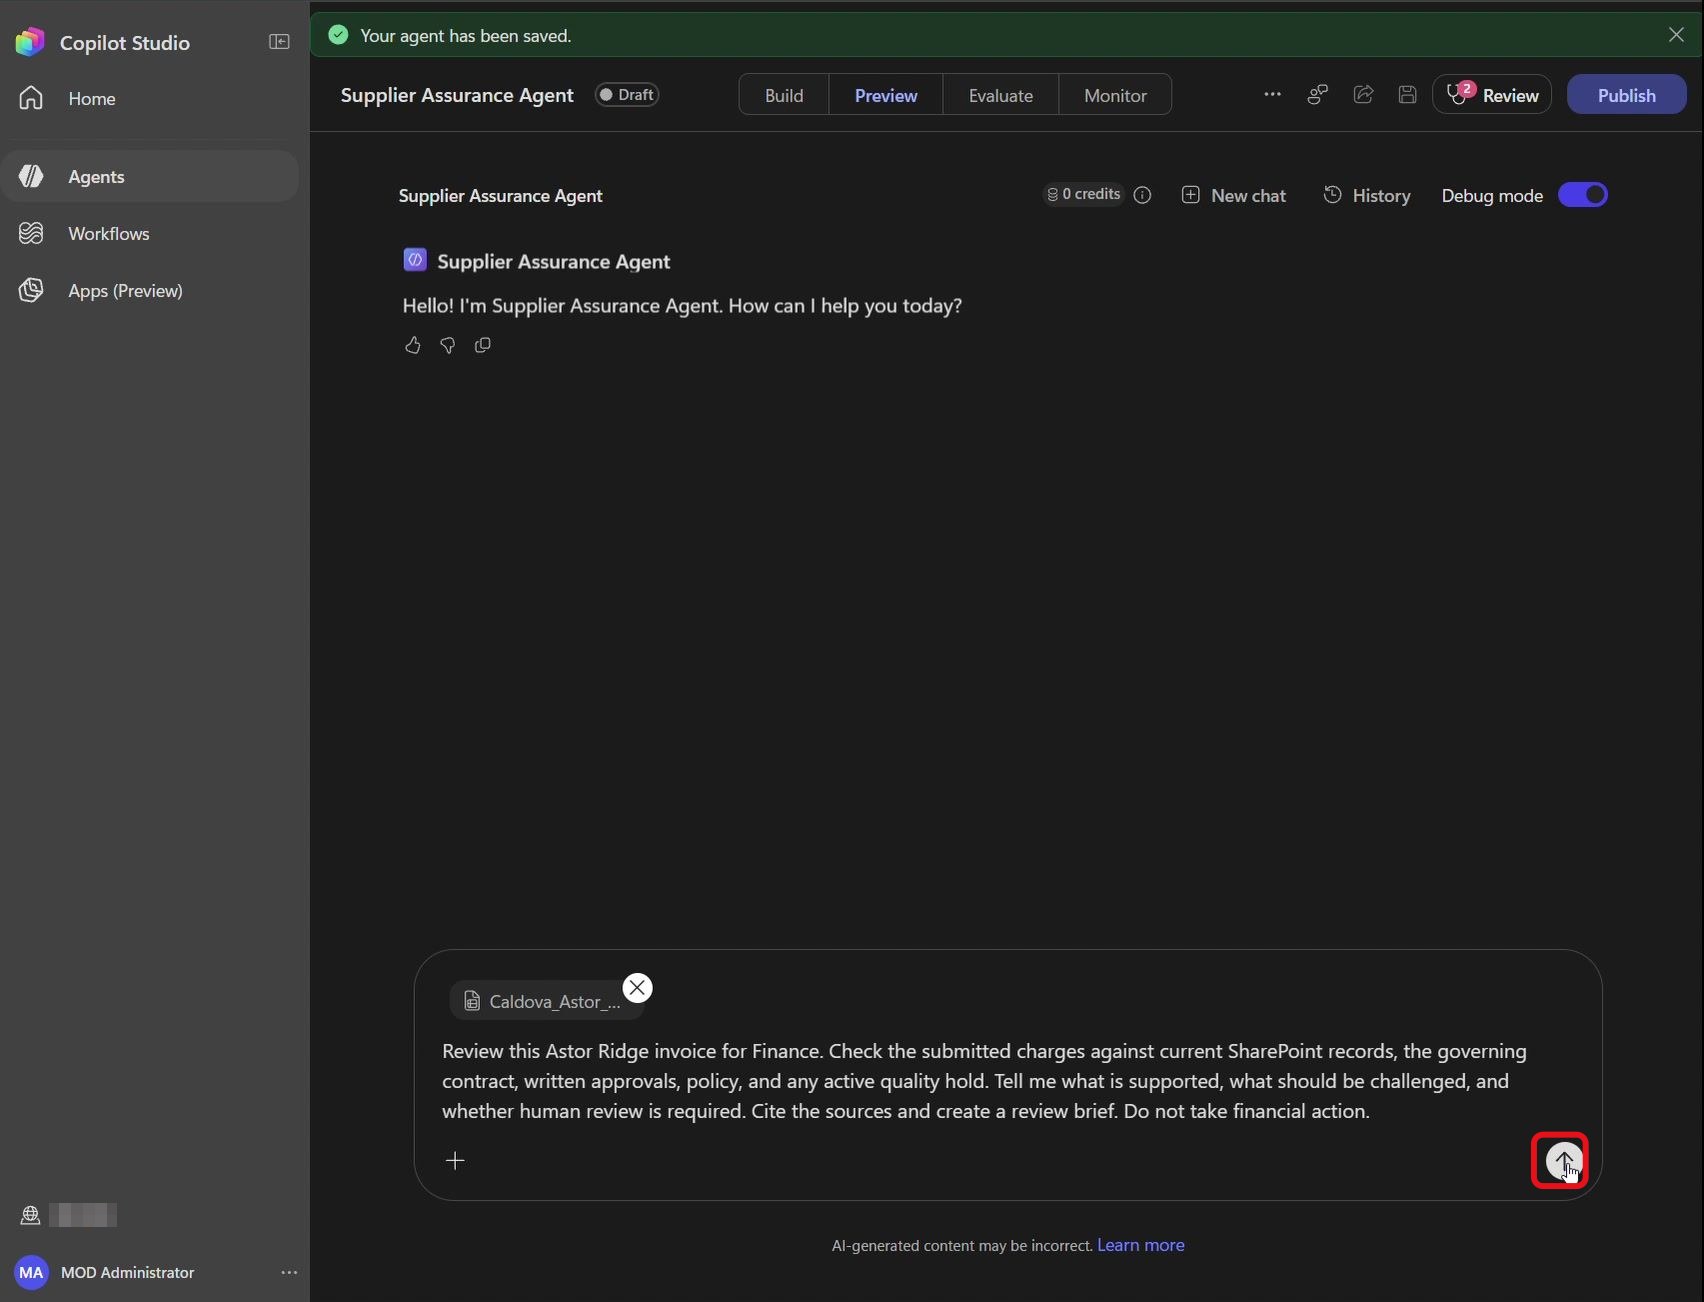1704x1302 pixels.
Task: Click the Supplier Assurance Agent title in header
Action: tap(457, 95)
